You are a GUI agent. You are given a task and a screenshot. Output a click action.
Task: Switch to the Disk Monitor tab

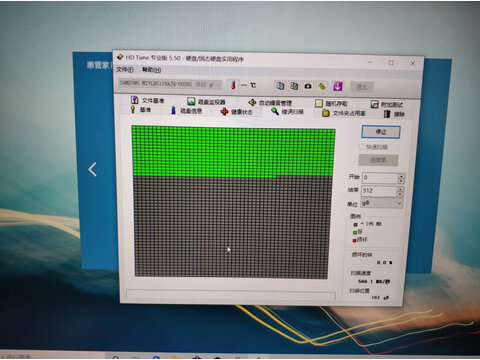[206, 101]
